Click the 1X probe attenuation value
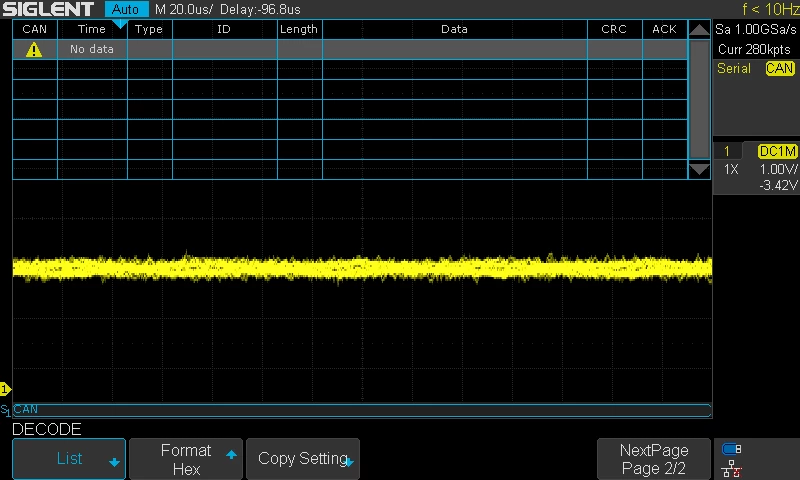 [731, 169]
